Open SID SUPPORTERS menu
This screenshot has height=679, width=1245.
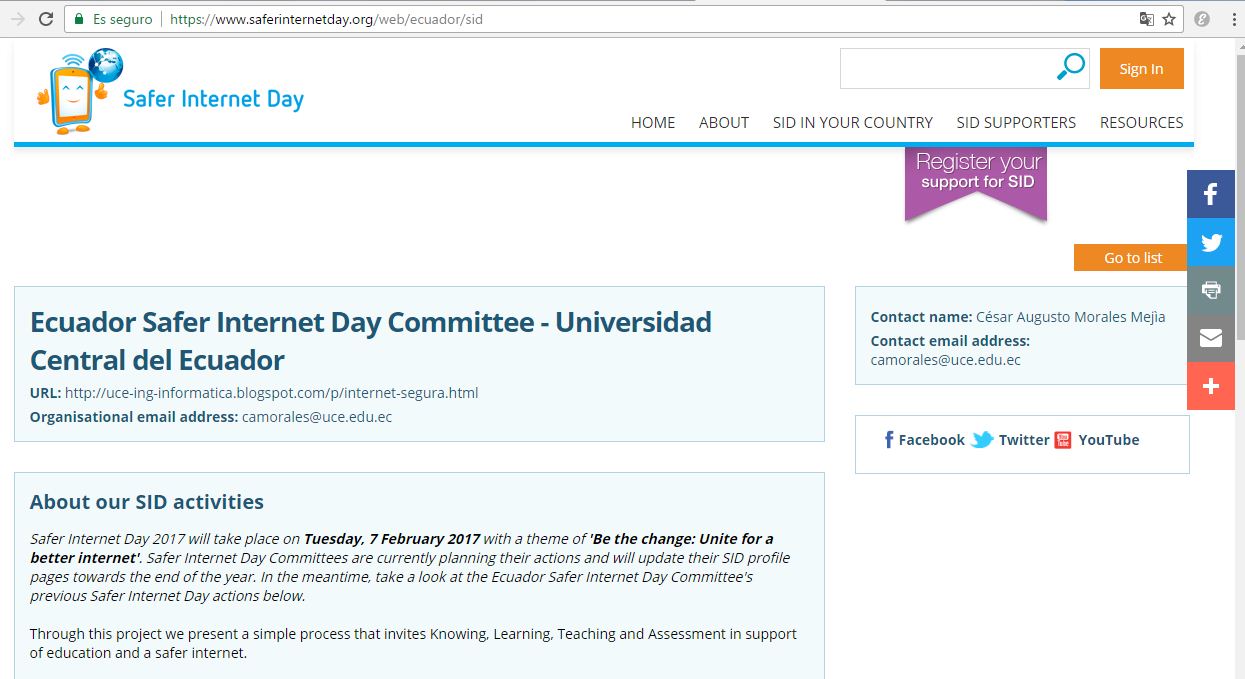pyautogui.click(x=1016, y=122)
